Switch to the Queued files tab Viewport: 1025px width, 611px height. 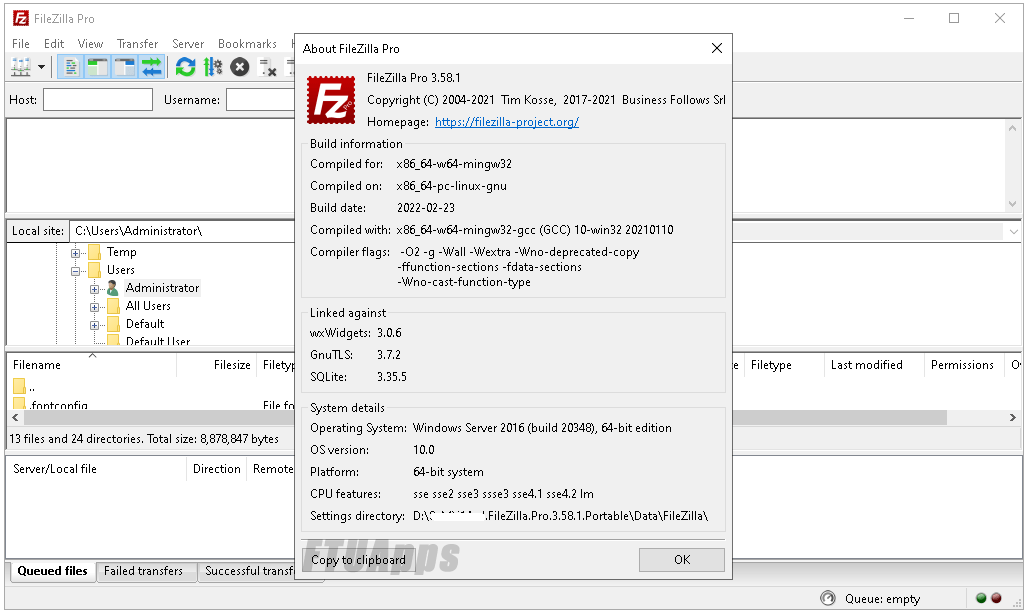click(52, 571)
